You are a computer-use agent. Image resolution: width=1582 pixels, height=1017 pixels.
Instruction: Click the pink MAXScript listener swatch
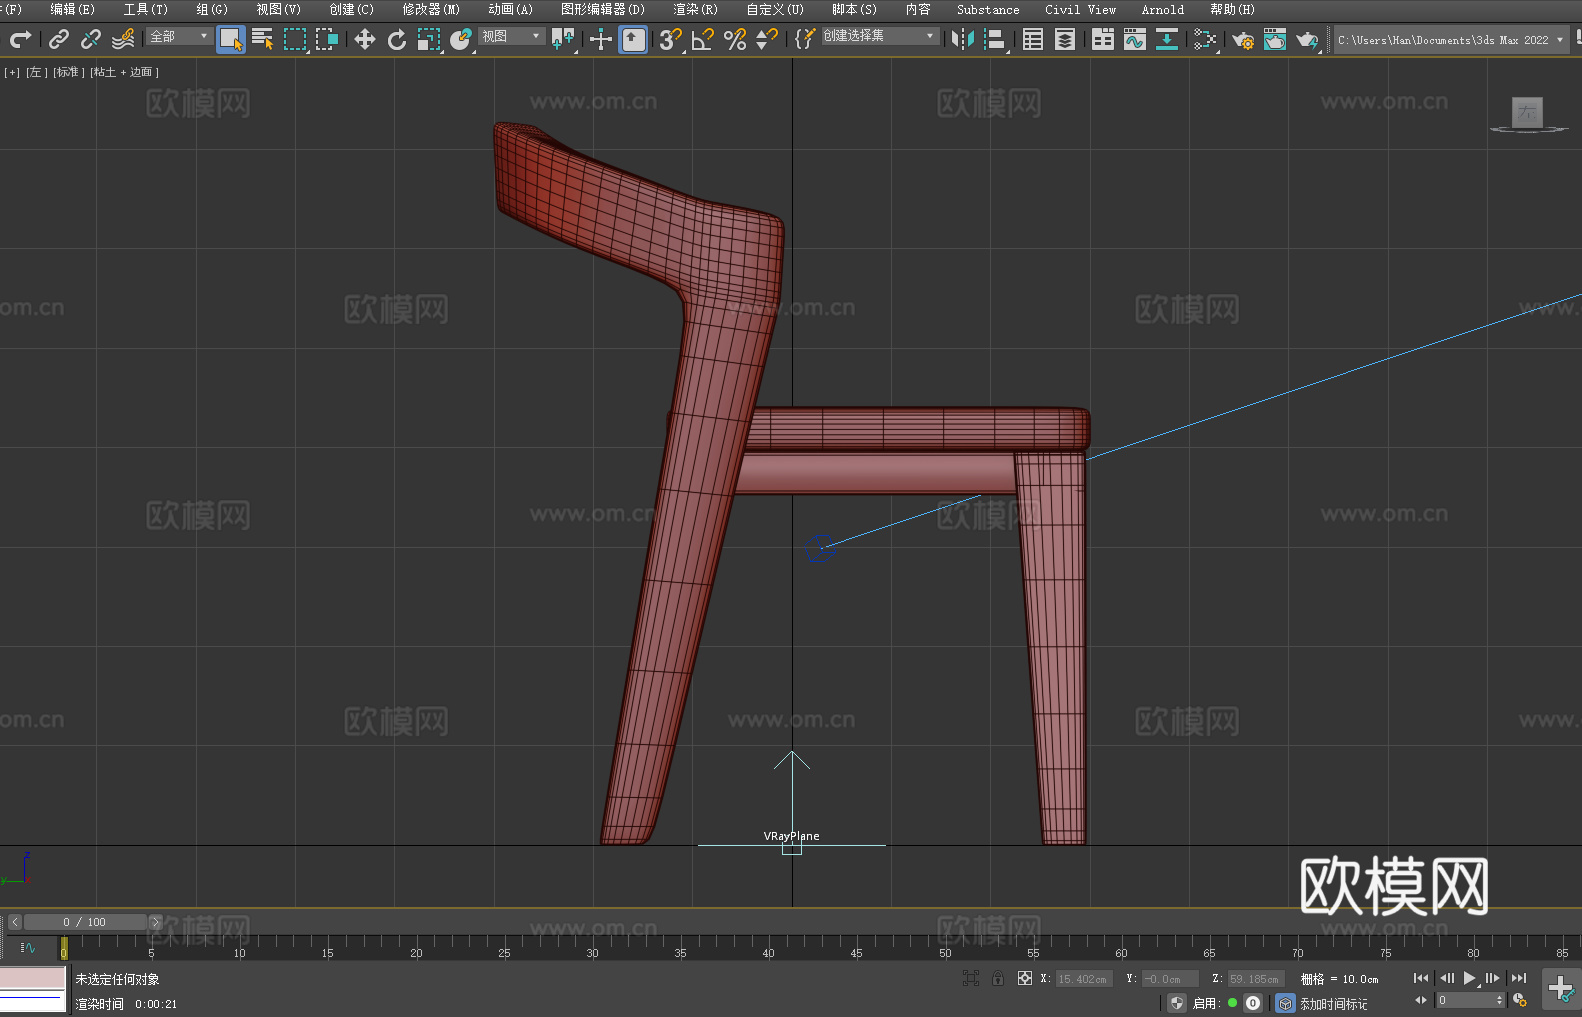tap(33, 977)
